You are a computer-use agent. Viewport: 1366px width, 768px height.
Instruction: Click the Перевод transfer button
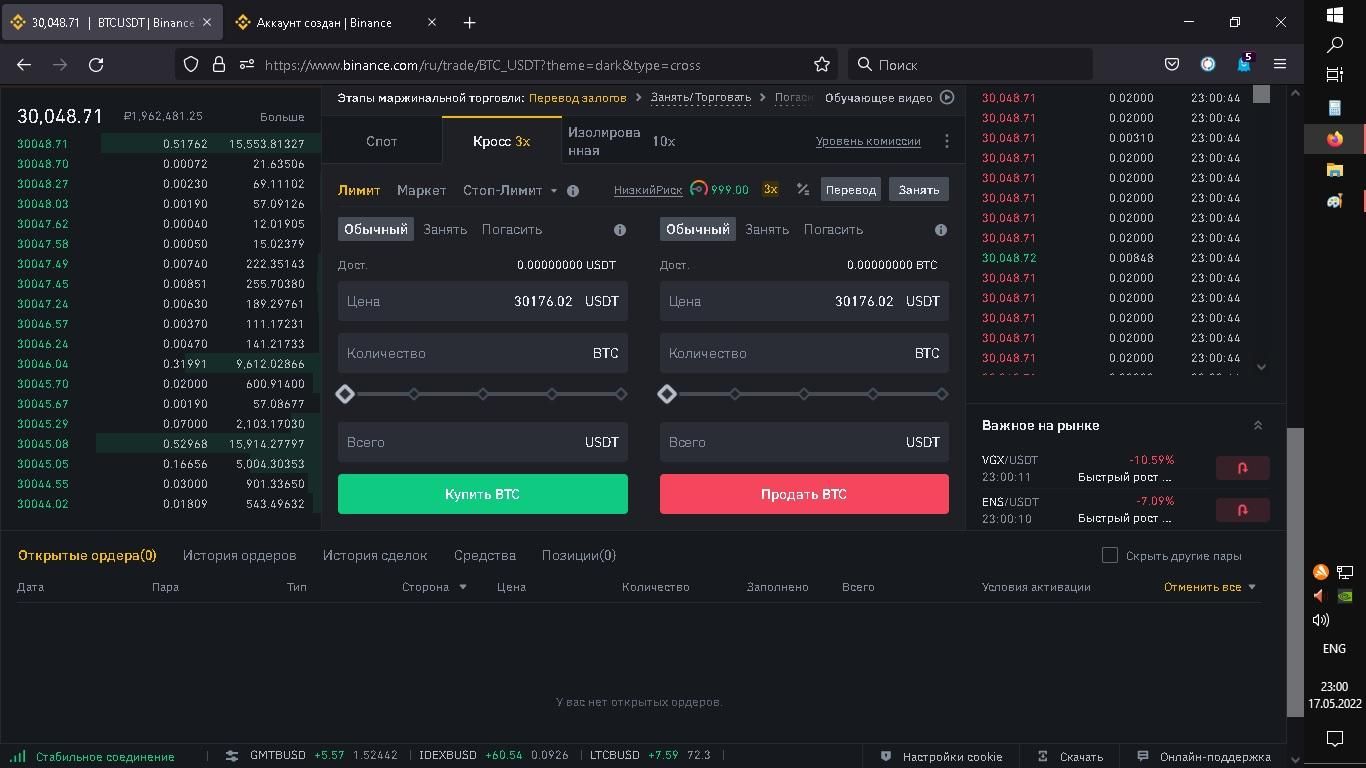pos(851,189)
